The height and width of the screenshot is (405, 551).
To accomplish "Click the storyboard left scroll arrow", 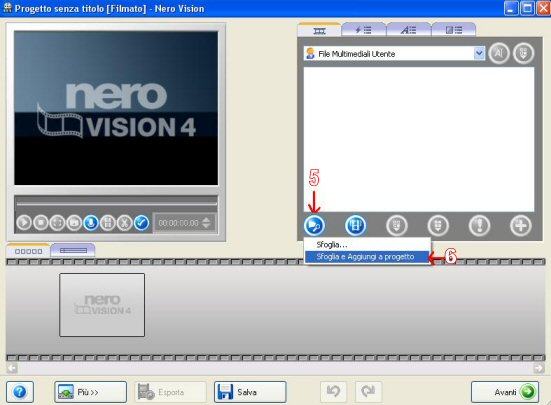I will click(12, 368).
